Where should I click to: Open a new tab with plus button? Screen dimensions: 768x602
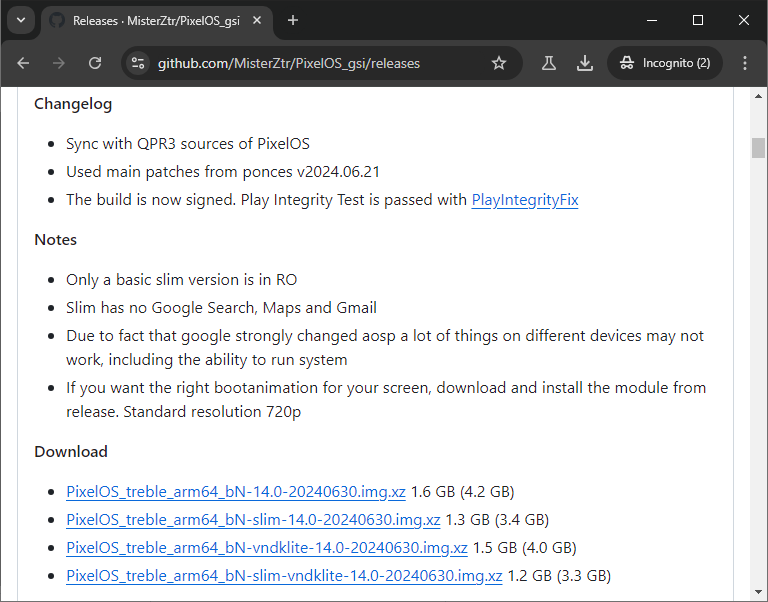pos(293,21)
